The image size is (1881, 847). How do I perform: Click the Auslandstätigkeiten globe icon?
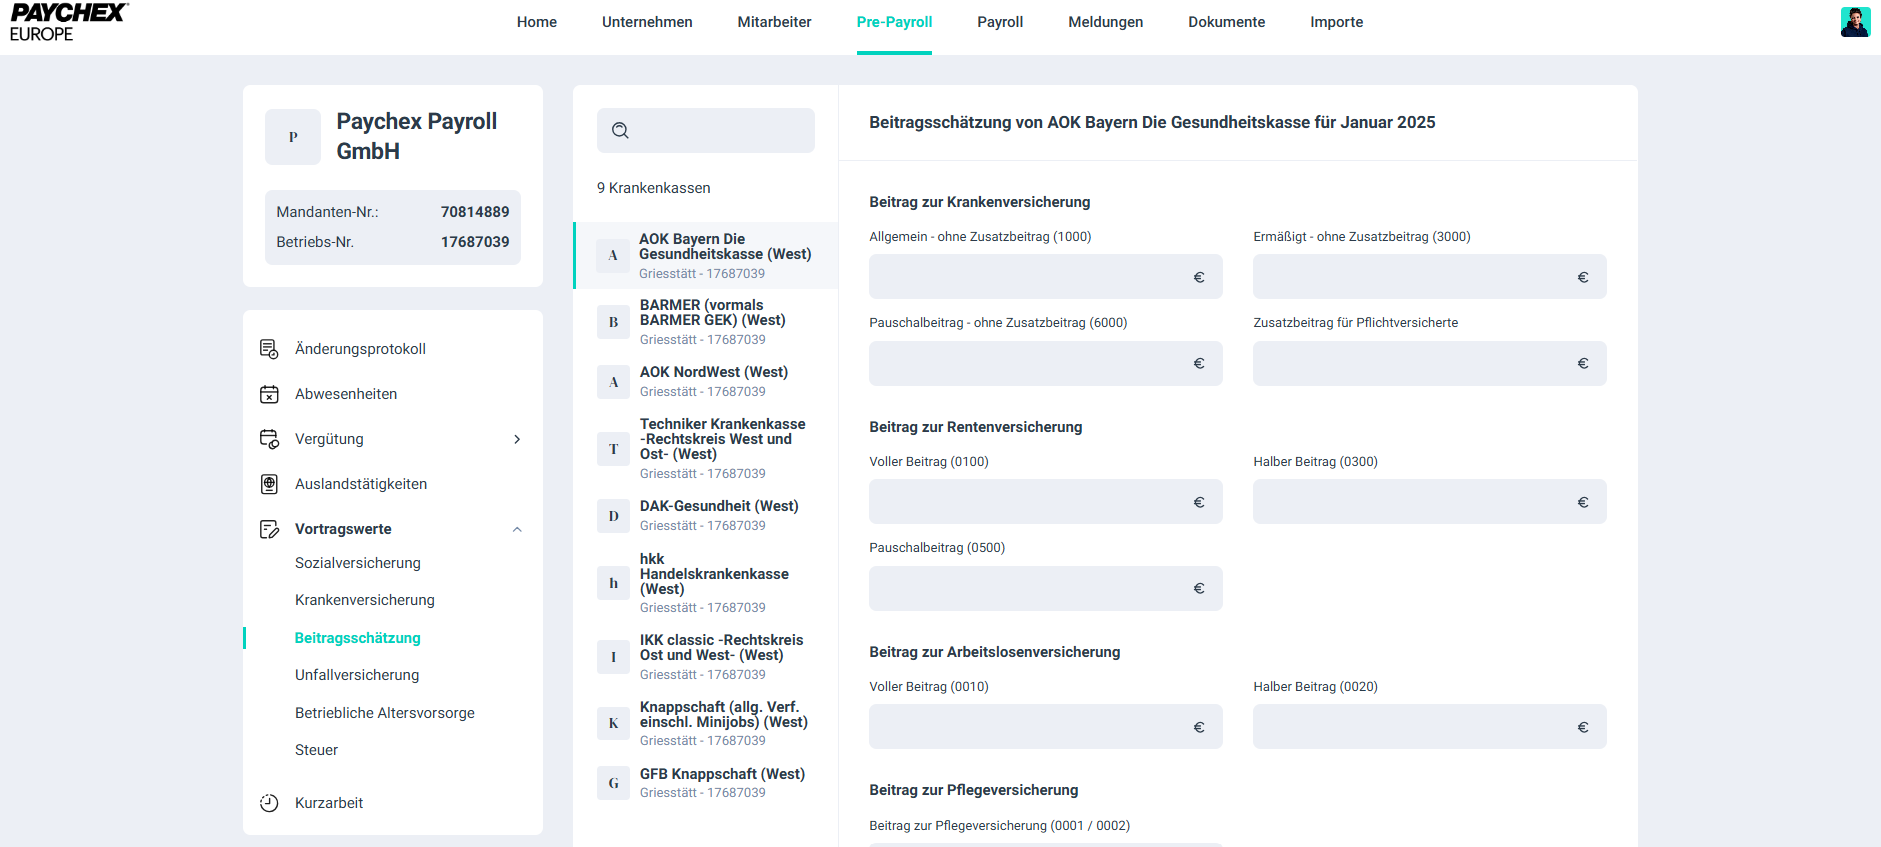pyautogui.click(x=269, y=484)
